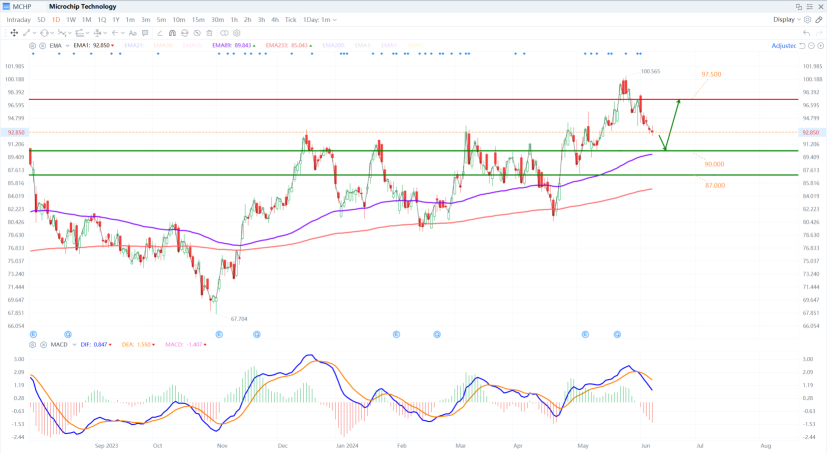Choose the circle/ellipse shape tool
This screenshot has height=454, width=827.
[44, 33]
